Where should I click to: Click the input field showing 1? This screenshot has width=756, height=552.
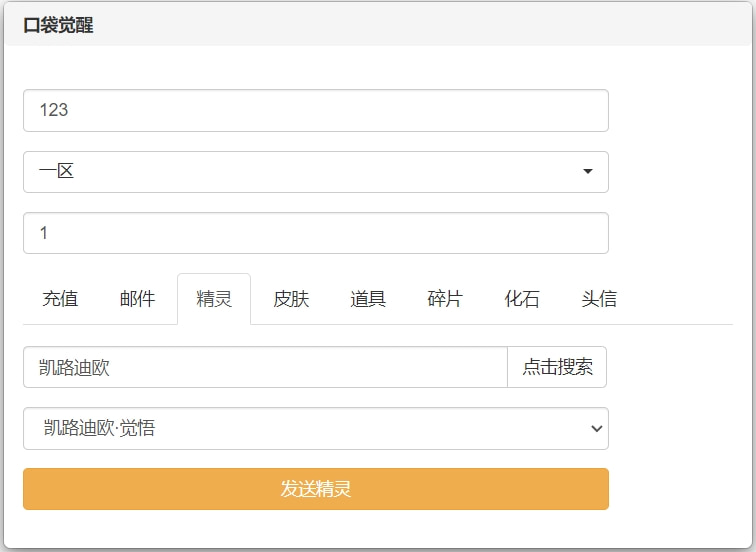point(315,233)
